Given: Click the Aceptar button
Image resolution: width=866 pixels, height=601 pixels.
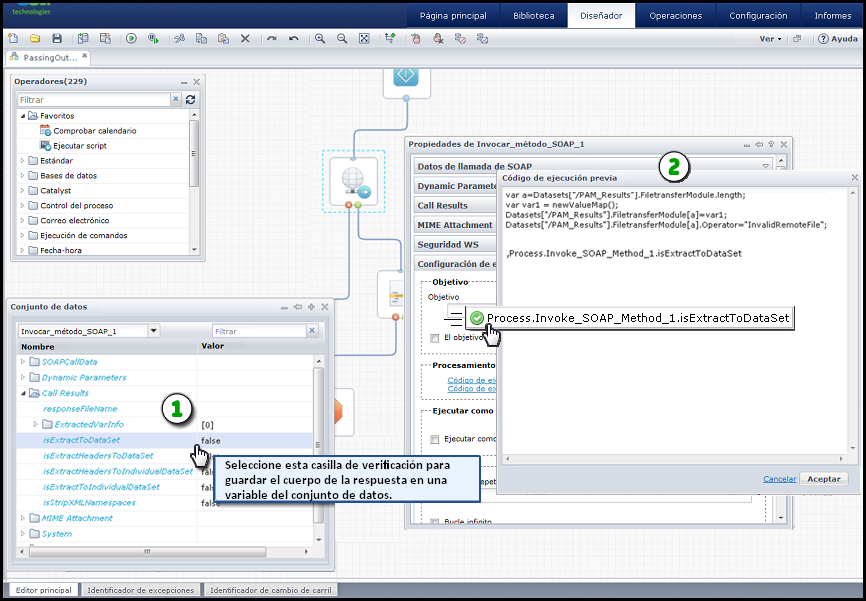Looking at the screenshot, I should (x=823, y=479).
